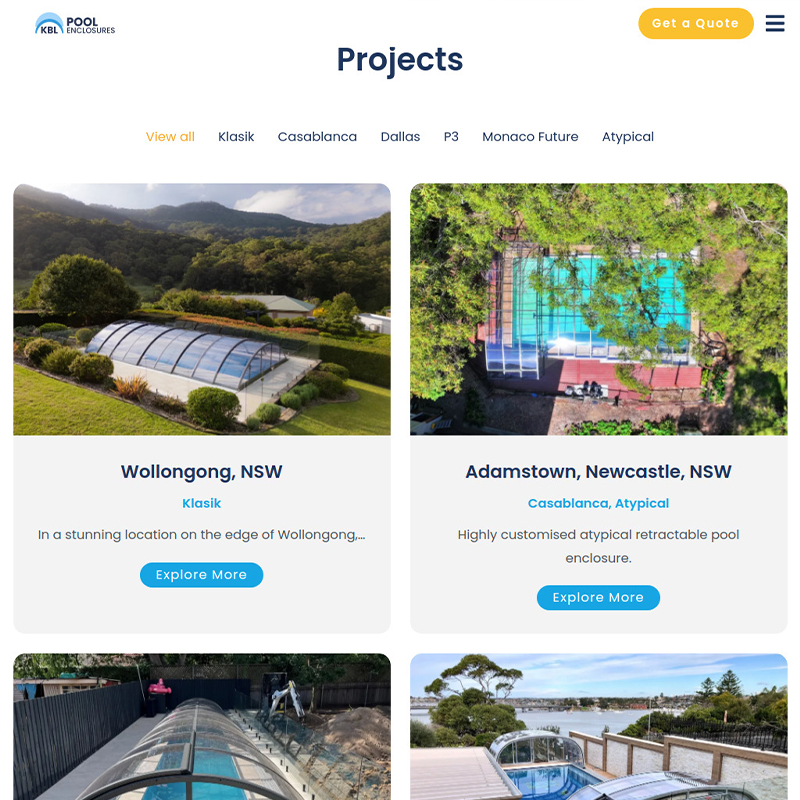Image resolution: width=800 pixels, height=800 pixels.
Task: Explore More for the Adamstown project
Action: click(598, 597)
